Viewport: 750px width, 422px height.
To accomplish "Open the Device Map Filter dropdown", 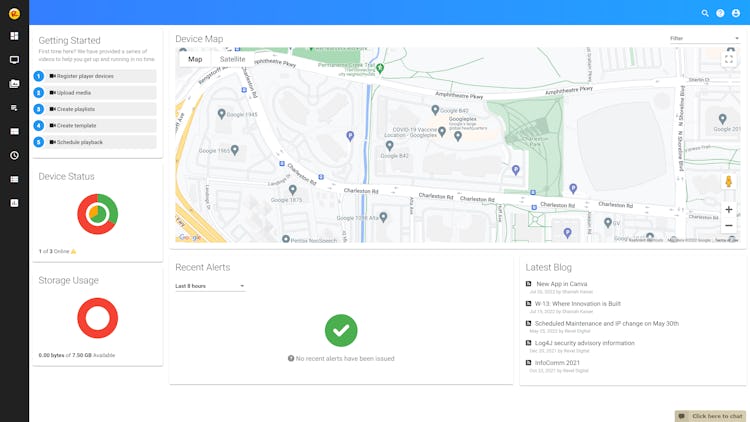I will (704, 38).
